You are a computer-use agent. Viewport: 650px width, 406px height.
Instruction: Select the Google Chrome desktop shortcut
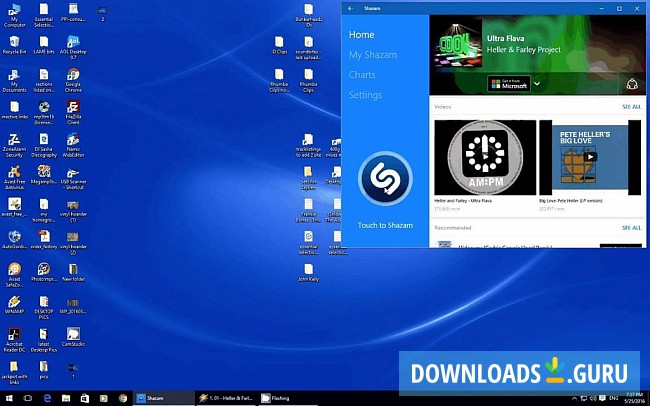(73, 80)
